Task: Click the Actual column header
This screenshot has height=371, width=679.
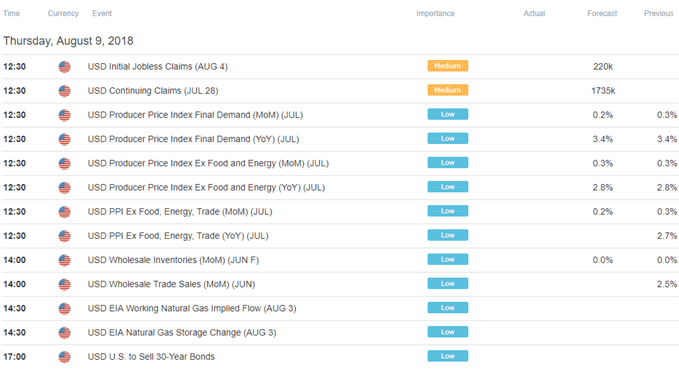Action: (x=534, y=13)
